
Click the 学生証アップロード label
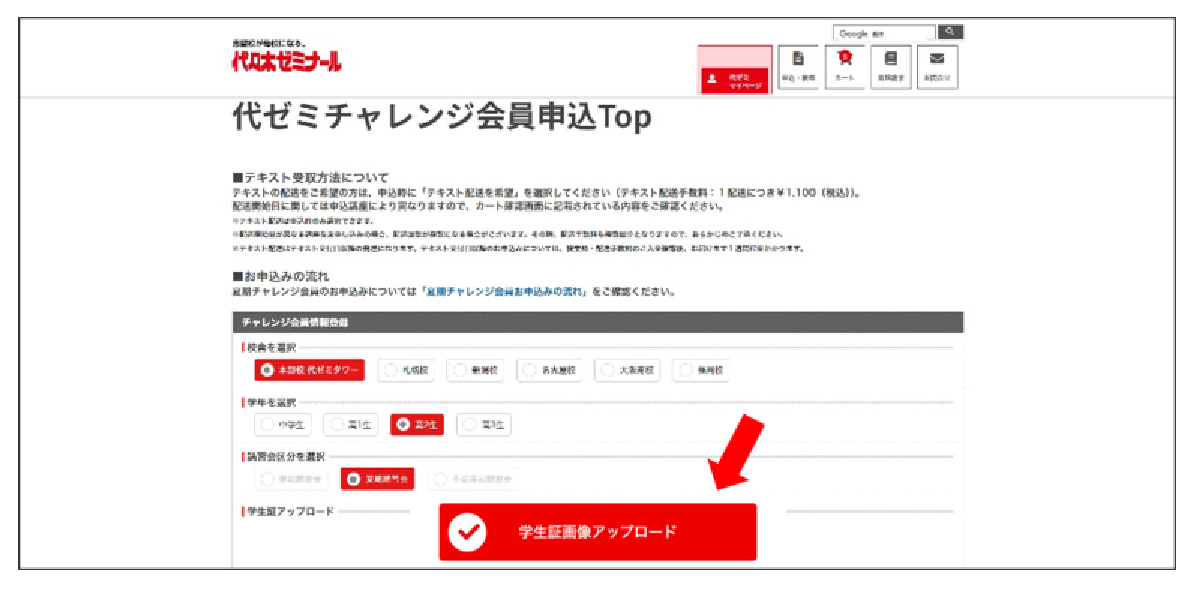(x=290, y=511)
